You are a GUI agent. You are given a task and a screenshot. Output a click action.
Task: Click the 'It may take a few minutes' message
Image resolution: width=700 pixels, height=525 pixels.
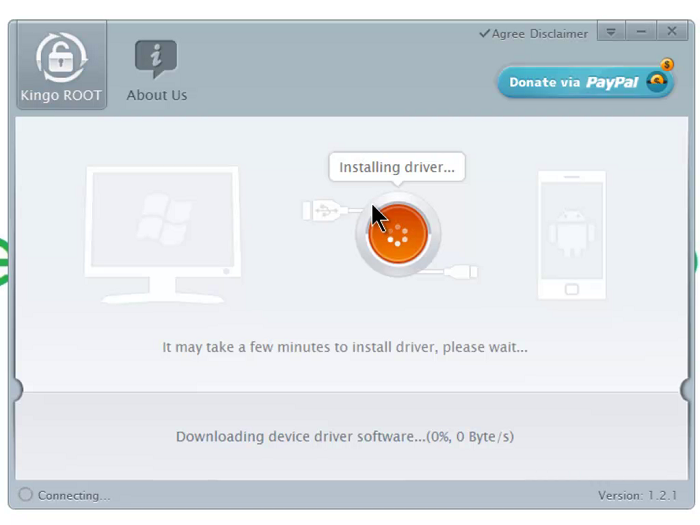pos(344,347)
